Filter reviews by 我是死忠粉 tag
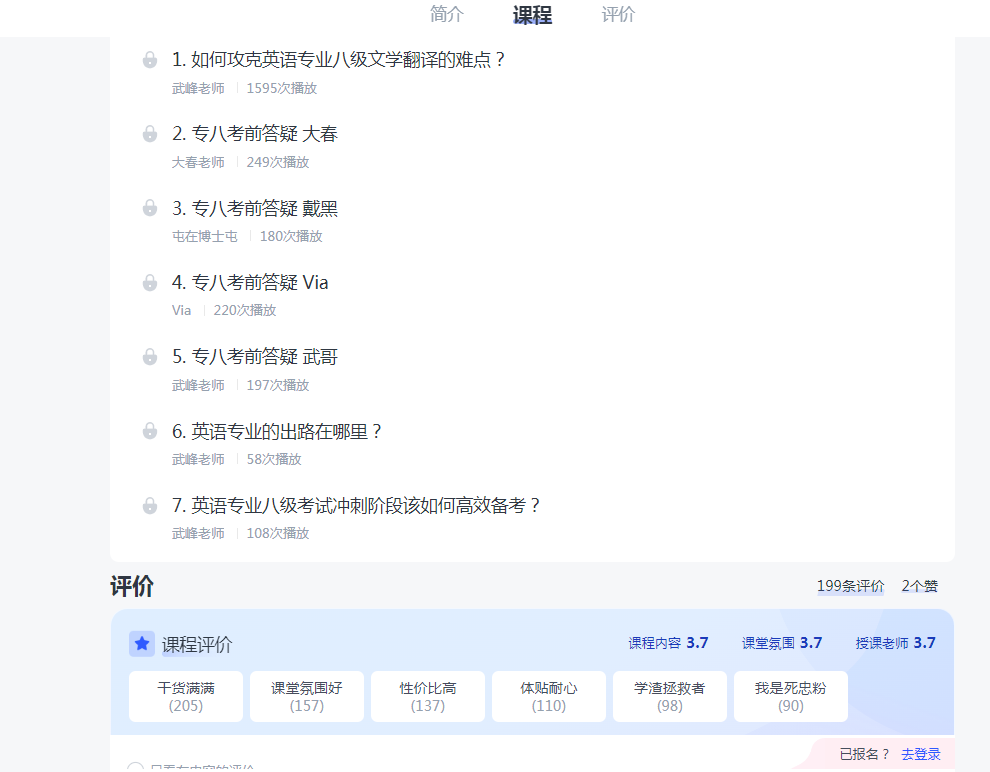Image resolution: width=990 pixels, height=772 pixels. click(x=791, y=696)
